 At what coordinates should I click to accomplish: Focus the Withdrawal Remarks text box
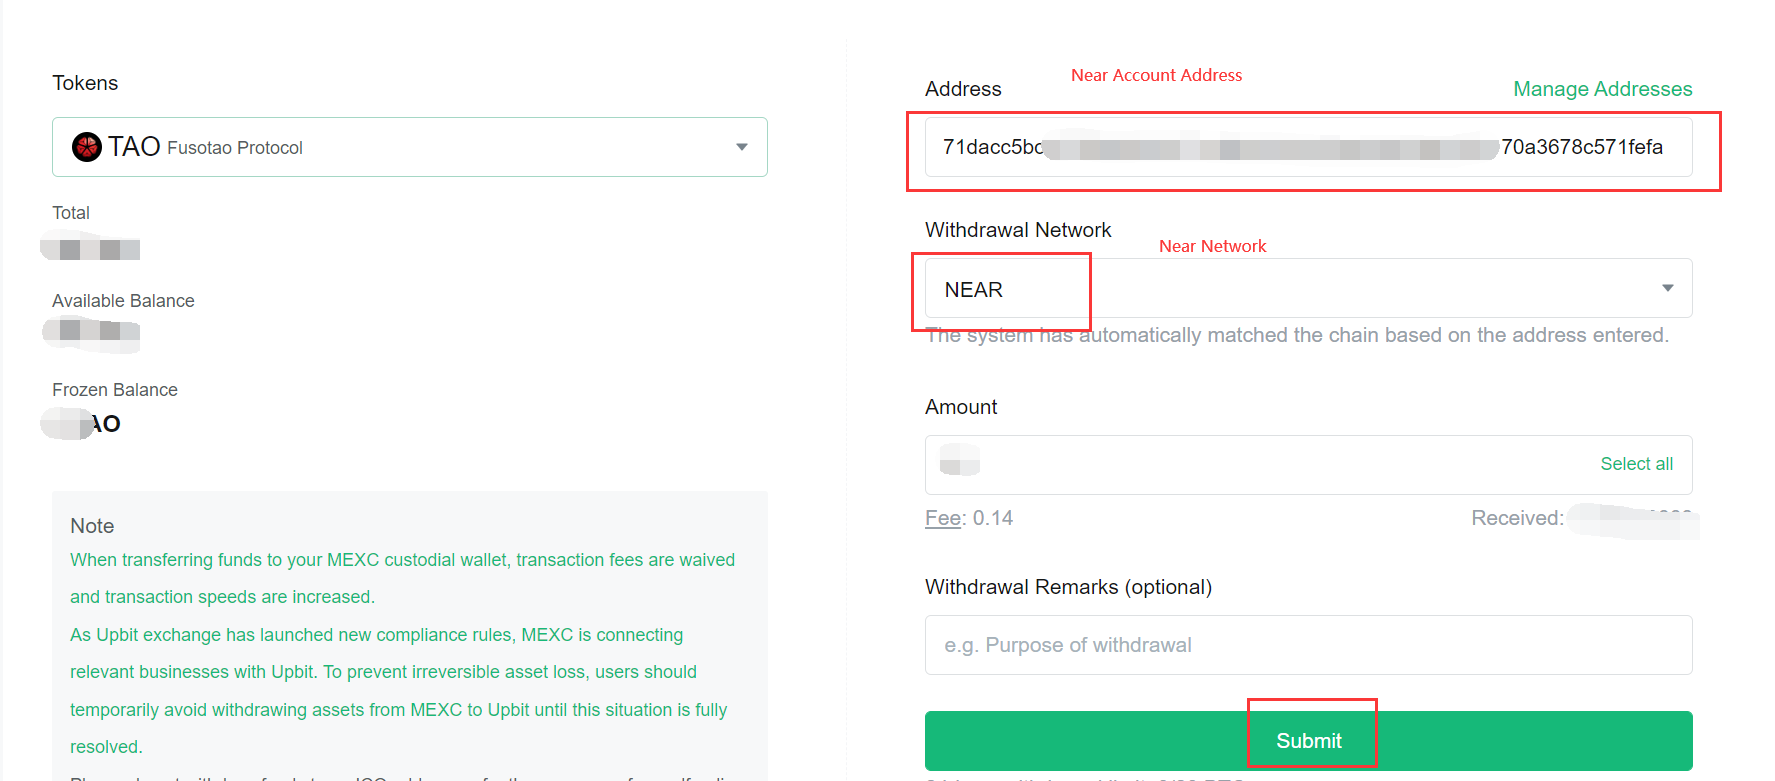pyautogui.click(x=1308, y=645)
